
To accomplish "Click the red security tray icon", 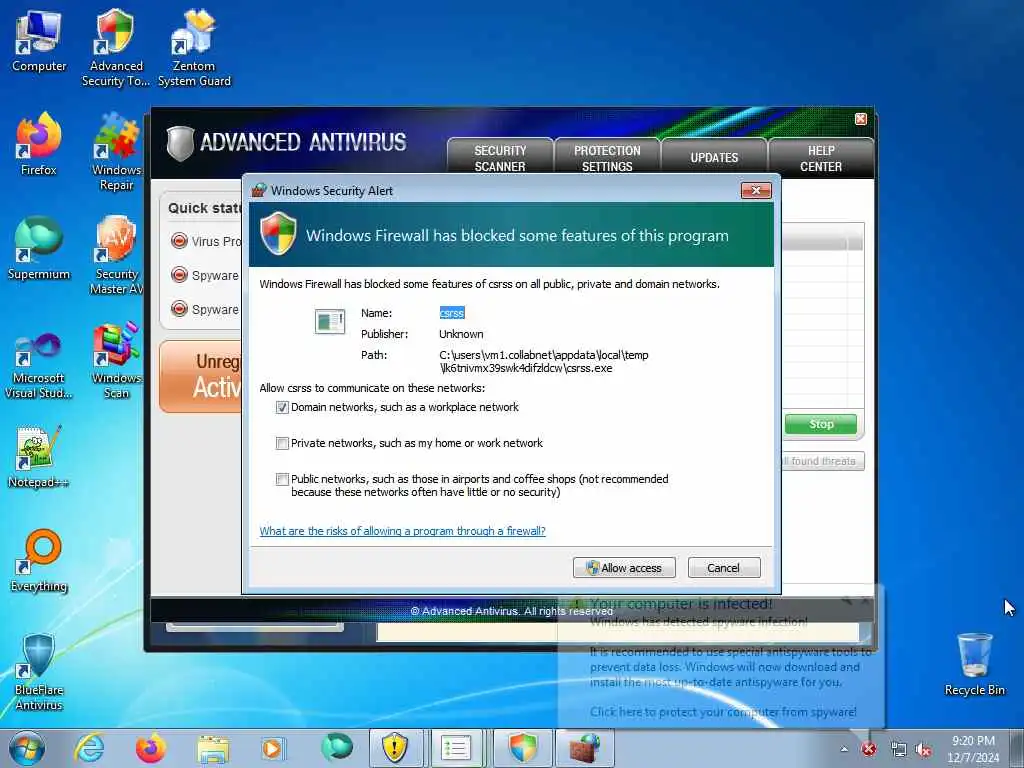I will [x=869, y=750].
